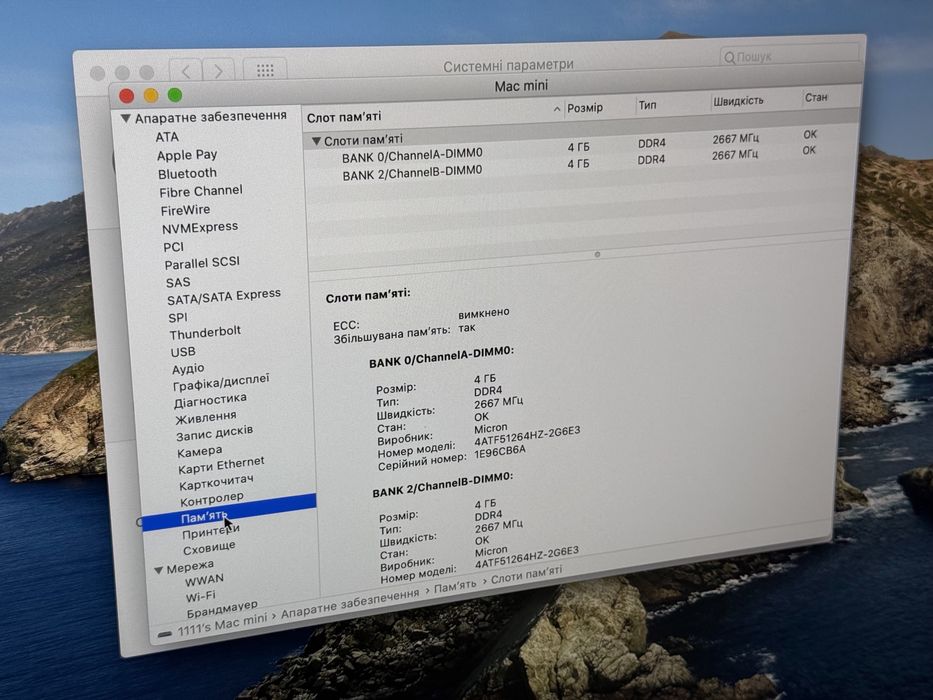Select Контролер entry
This screenshot has height=700, width=933.
click(212, 499)
